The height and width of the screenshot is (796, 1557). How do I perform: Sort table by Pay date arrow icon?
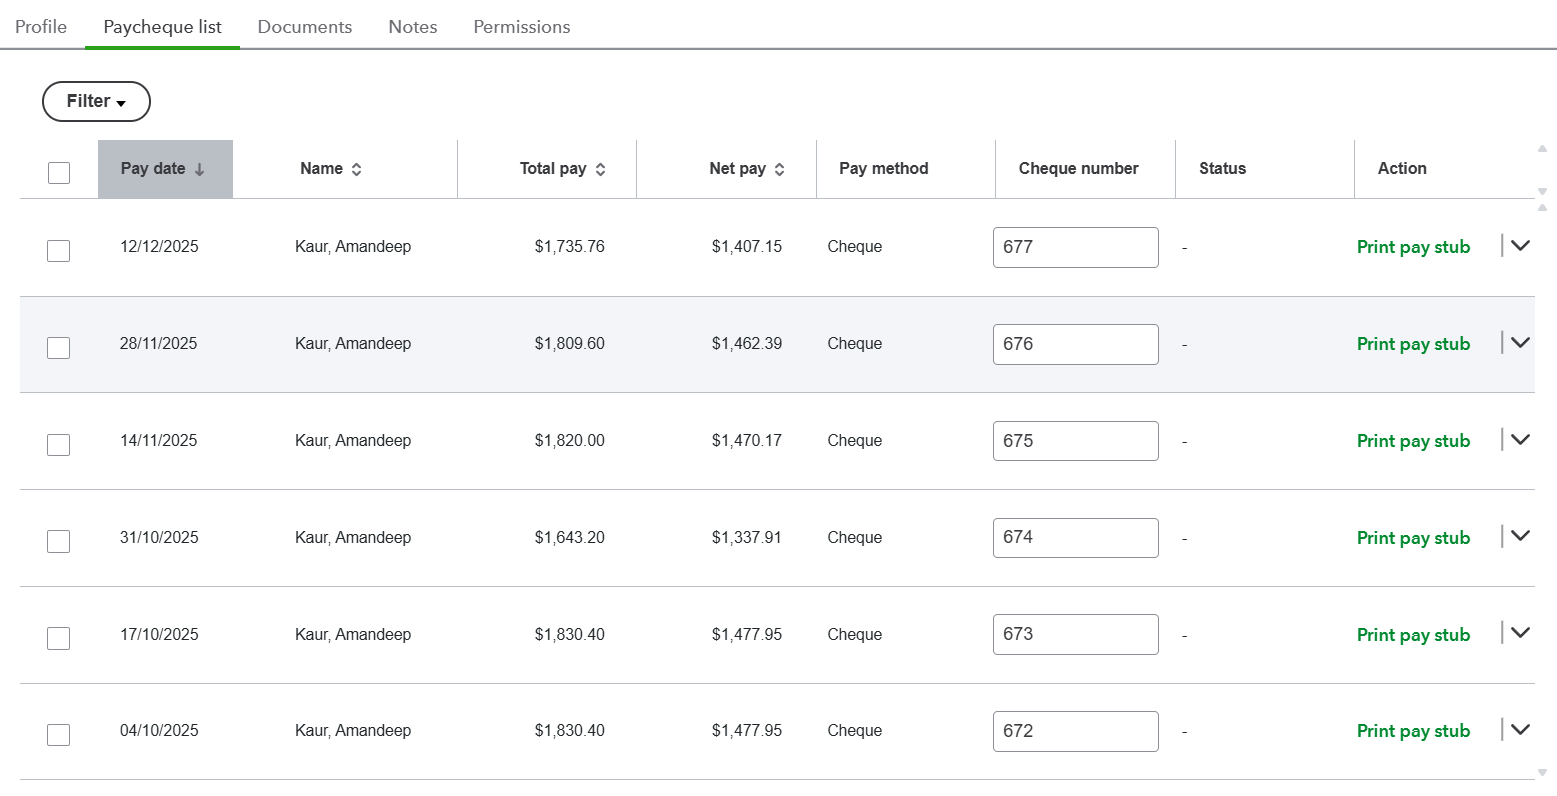click(199, 169)
